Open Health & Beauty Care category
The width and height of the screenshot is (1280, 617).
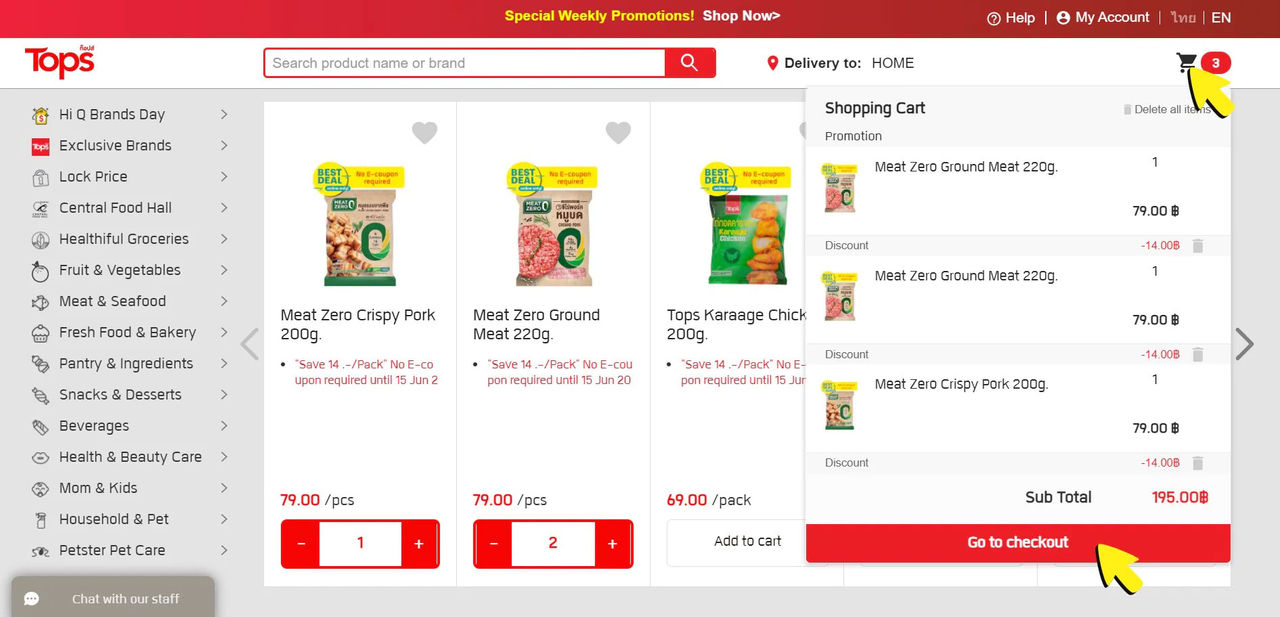(x=130, y=457)
